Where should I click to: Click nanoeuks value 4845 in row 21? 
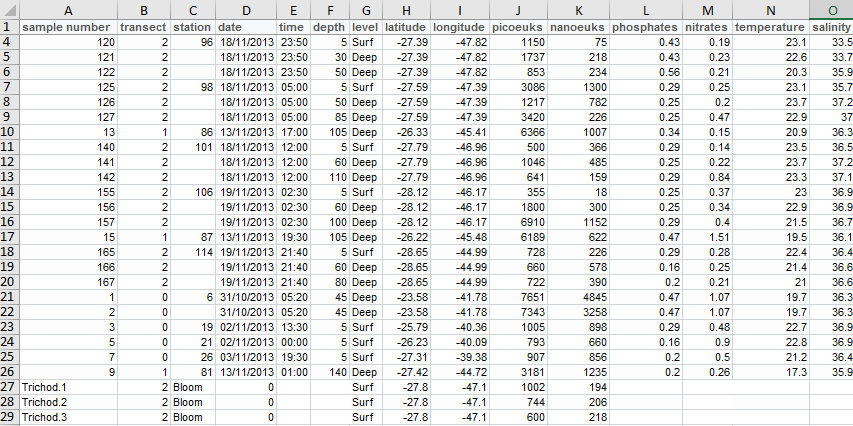tap(580, 296)
